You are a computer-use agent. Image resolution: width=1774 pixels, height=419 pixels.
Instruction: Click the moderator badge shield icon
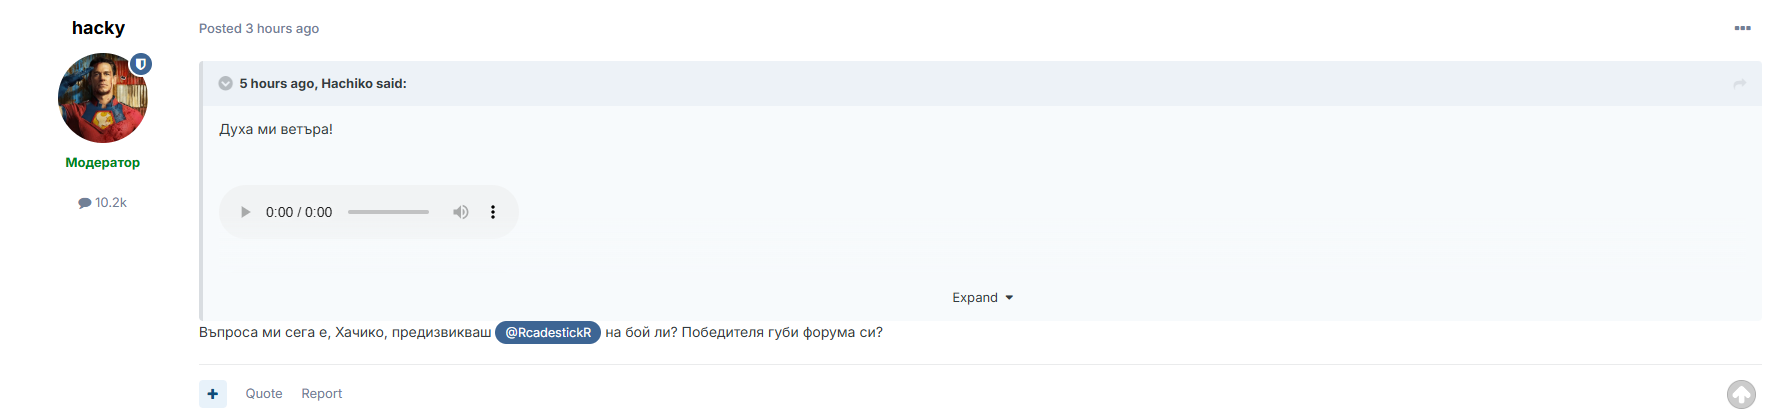pyautogui.click(x=141, y=64)
